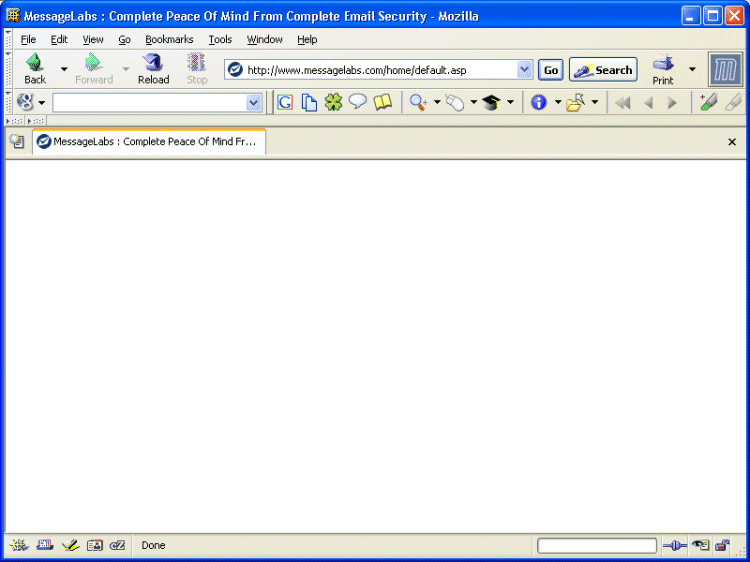
Task: Go back with the Back button
Action: pyautogui.click(x=35, y=69)
